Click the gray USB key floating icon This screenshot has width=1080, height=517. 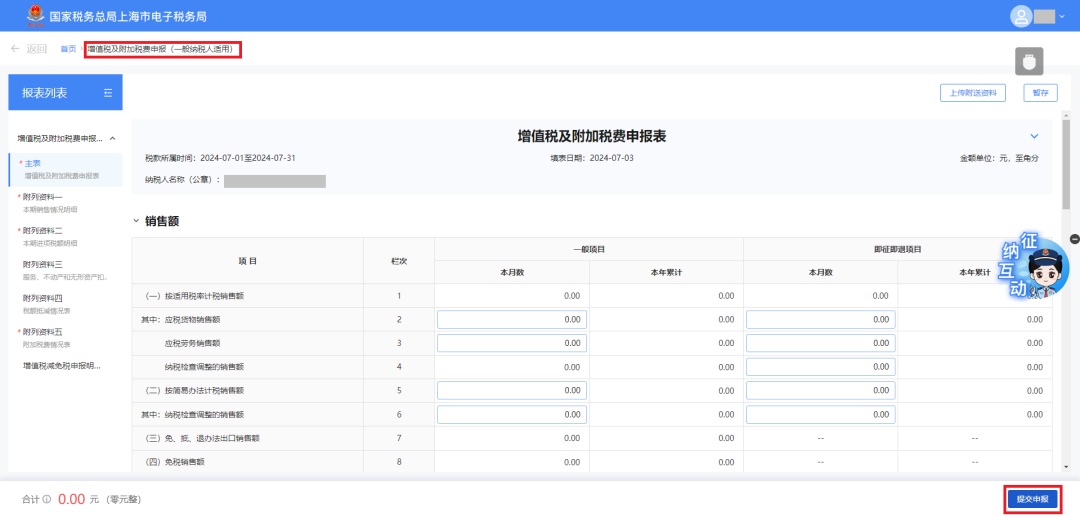coord(1030,61)
